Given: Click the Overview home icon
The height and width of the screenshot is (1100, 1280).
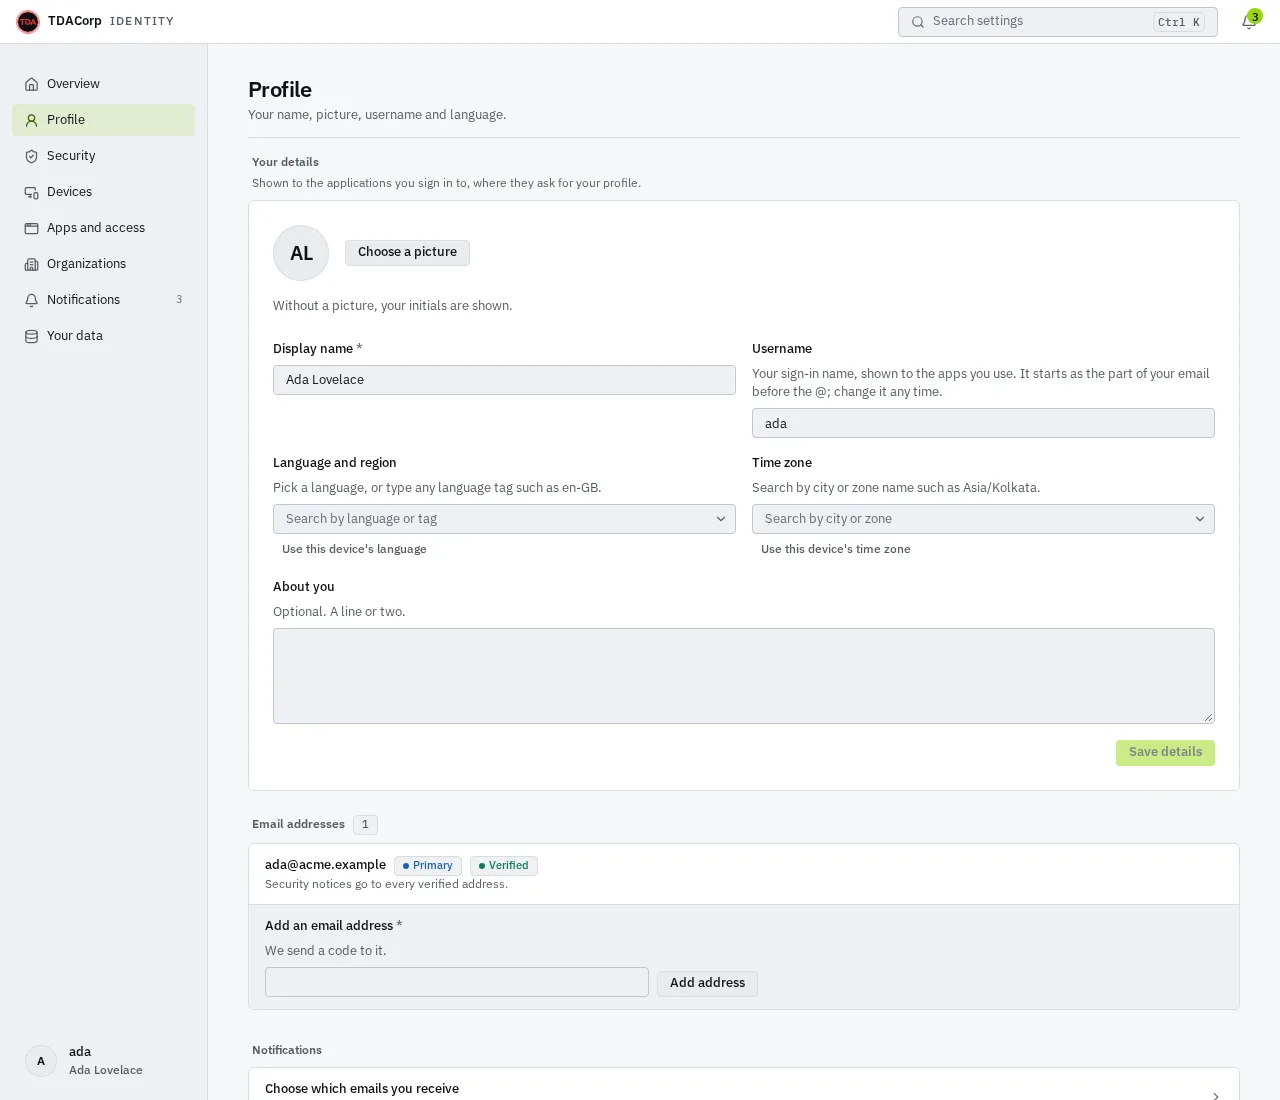Looking at the screenshot, I should pos(31,84).
